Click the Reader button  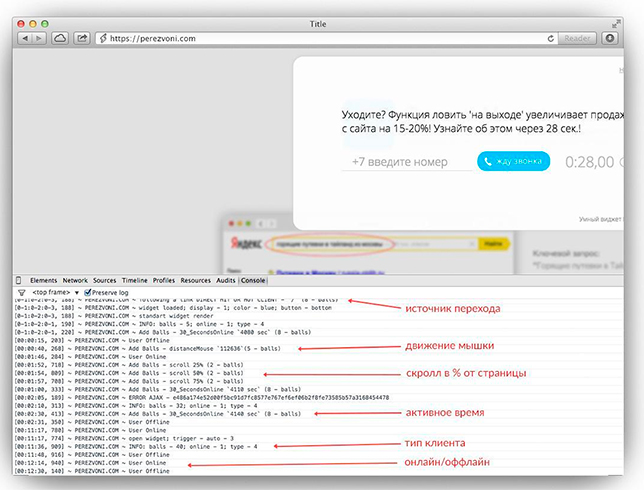(577, 38)
